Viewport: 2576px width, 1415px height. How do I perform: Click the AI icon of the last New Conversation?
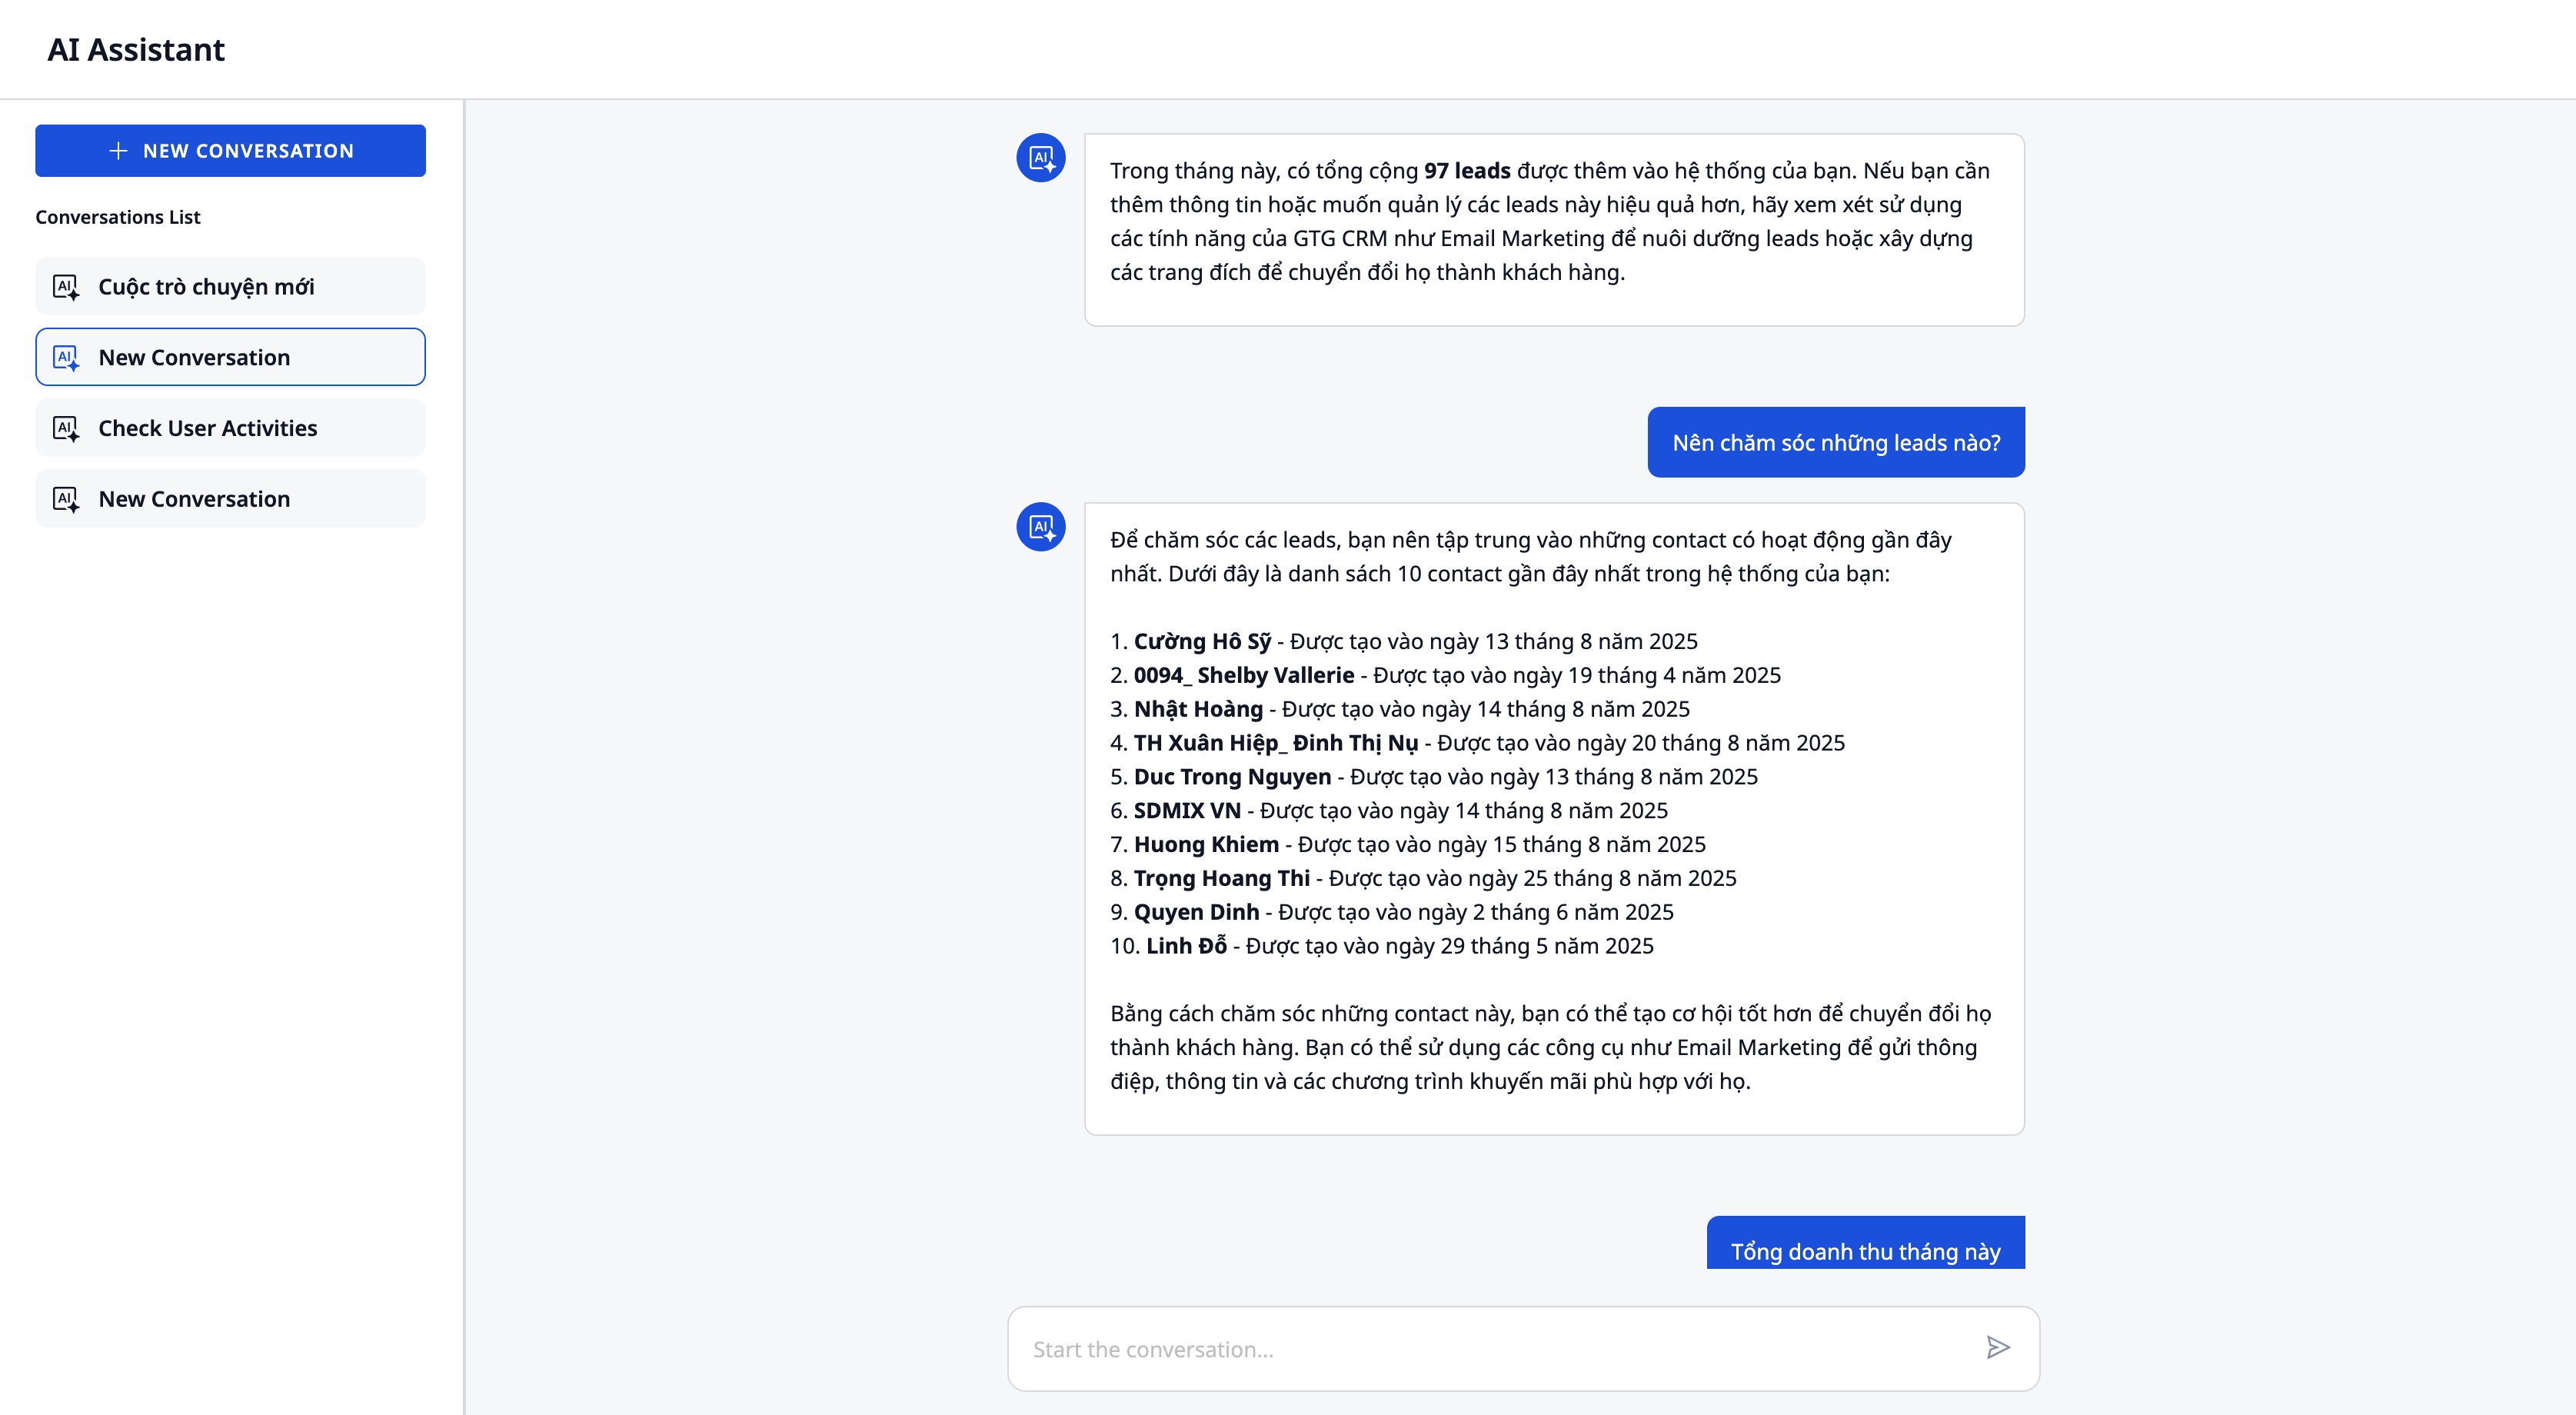coord(66,499)
